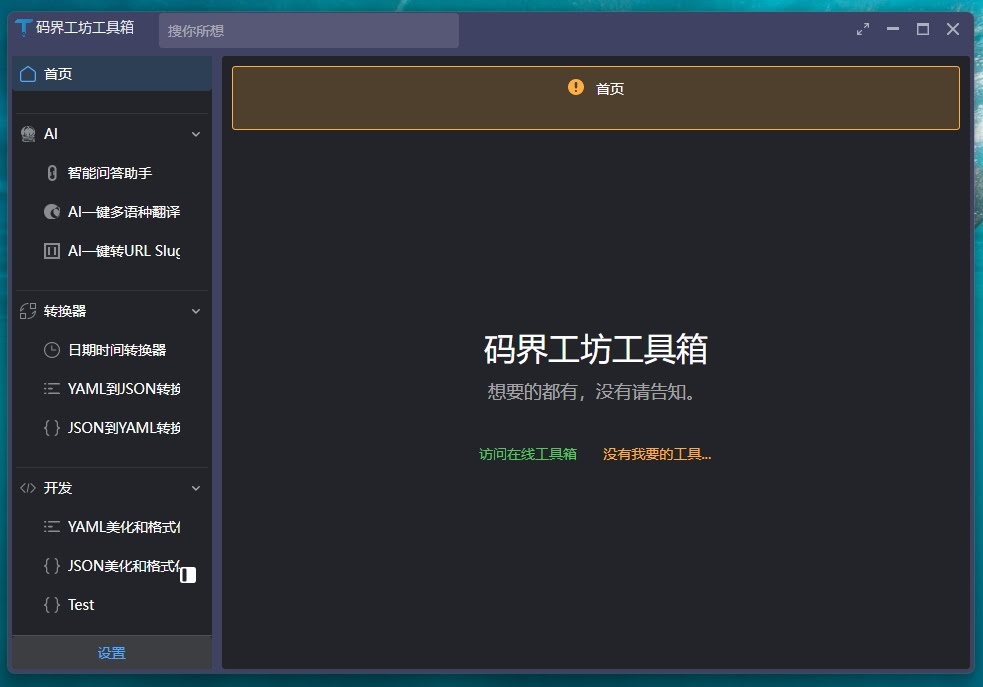Toggle fullscreen with the expand arrows icon
Viewport: 983px width, 687px height.
863,29
